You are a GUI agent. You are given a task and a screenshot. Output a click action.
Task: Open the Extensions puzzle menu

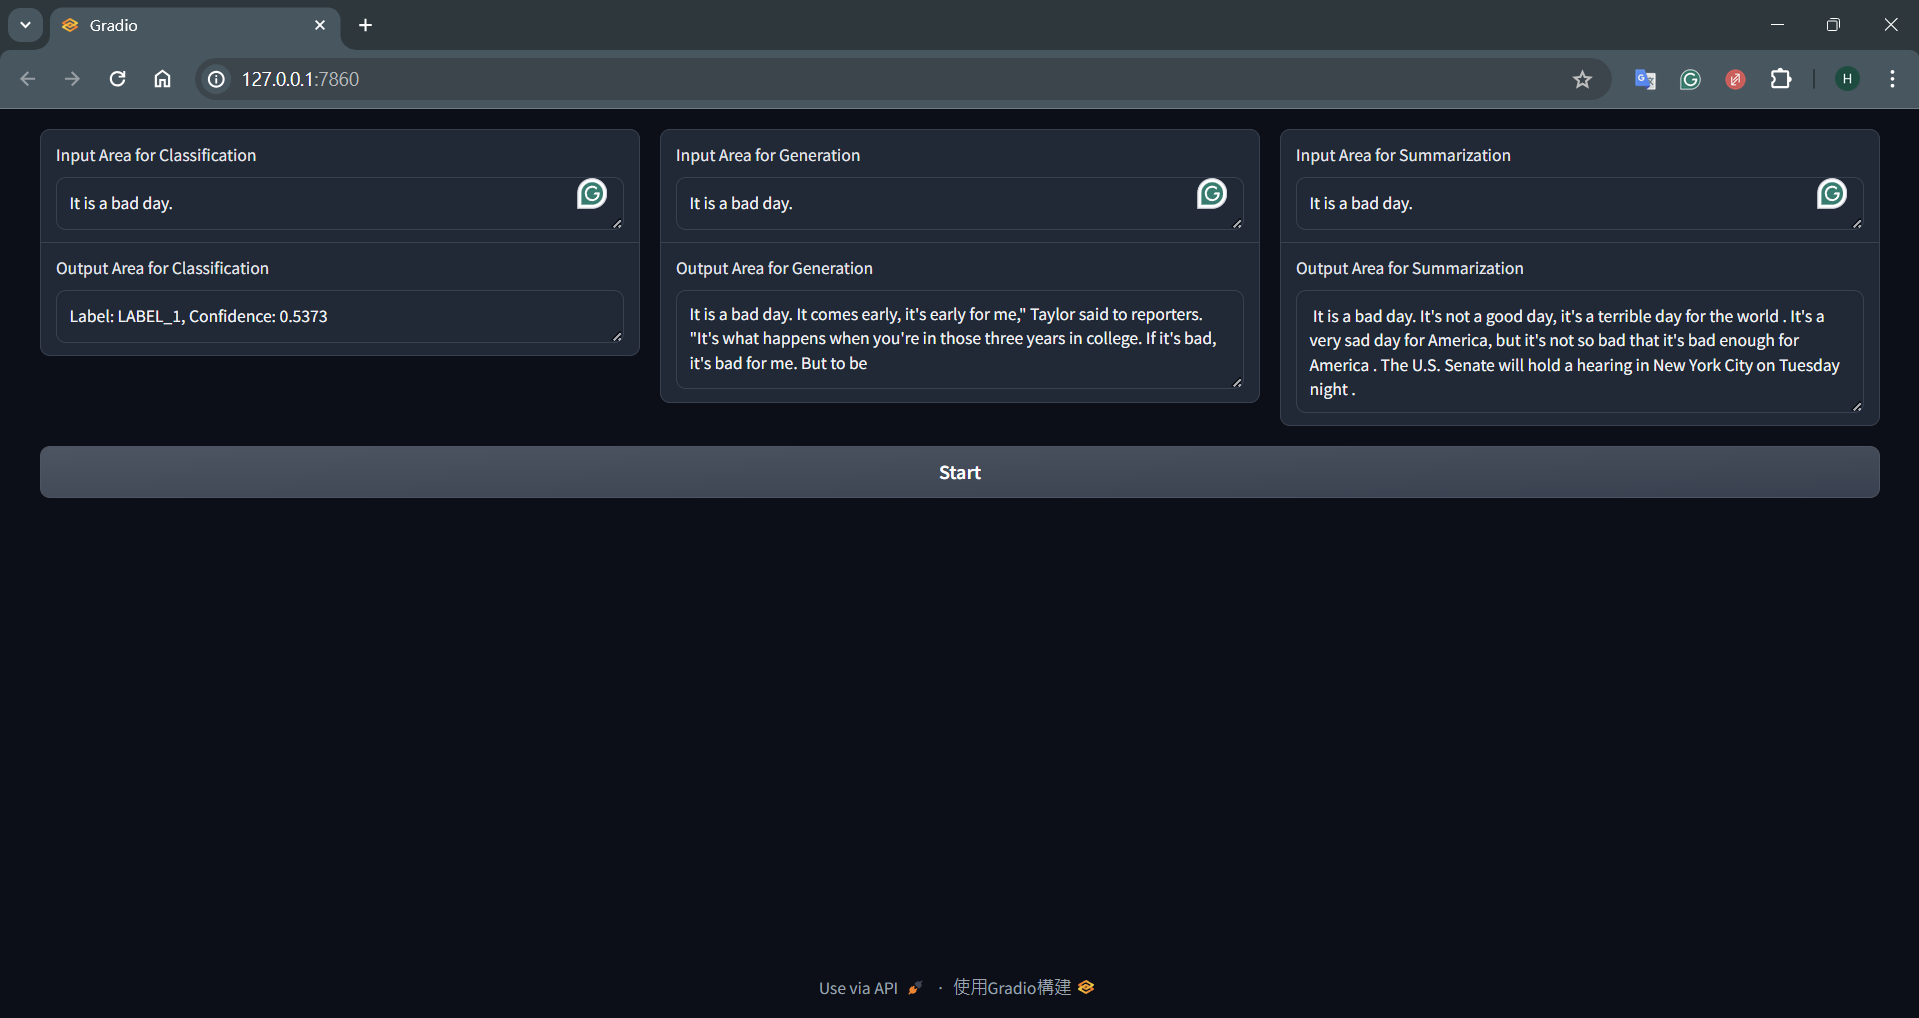tap(1781, 79)
